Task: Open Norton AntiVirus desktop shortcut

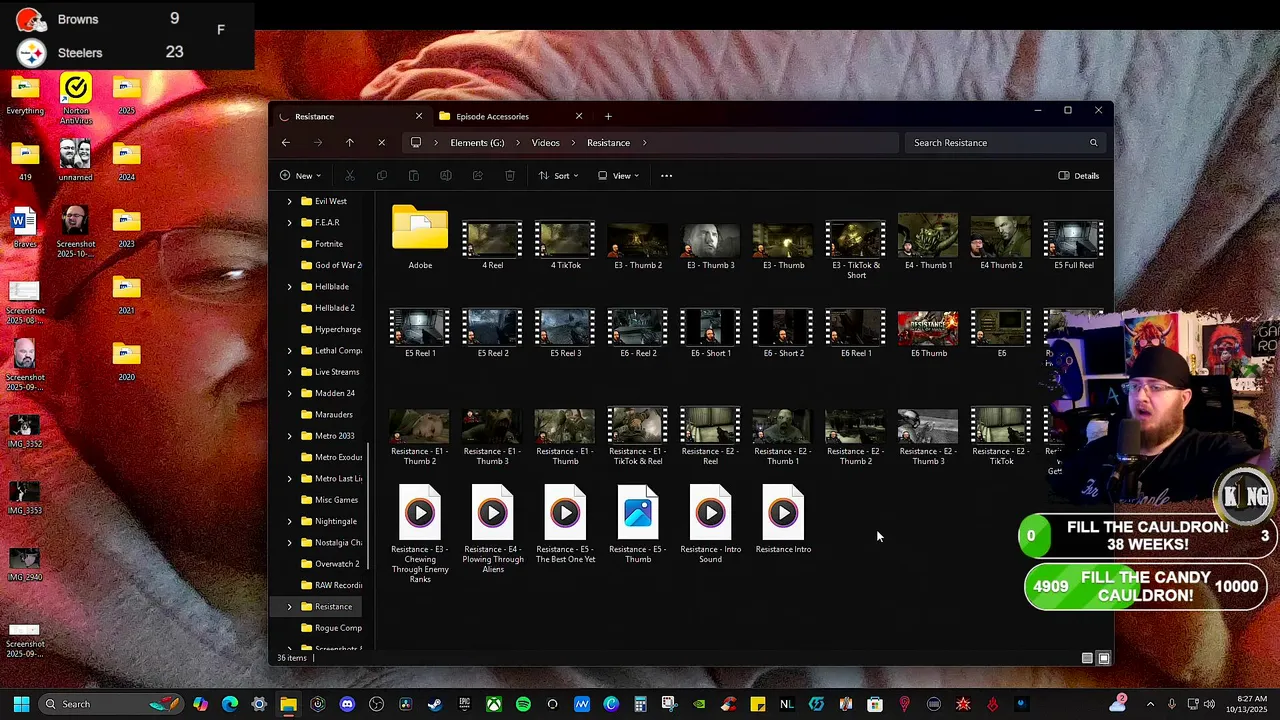Action: [x=76, y=99]
